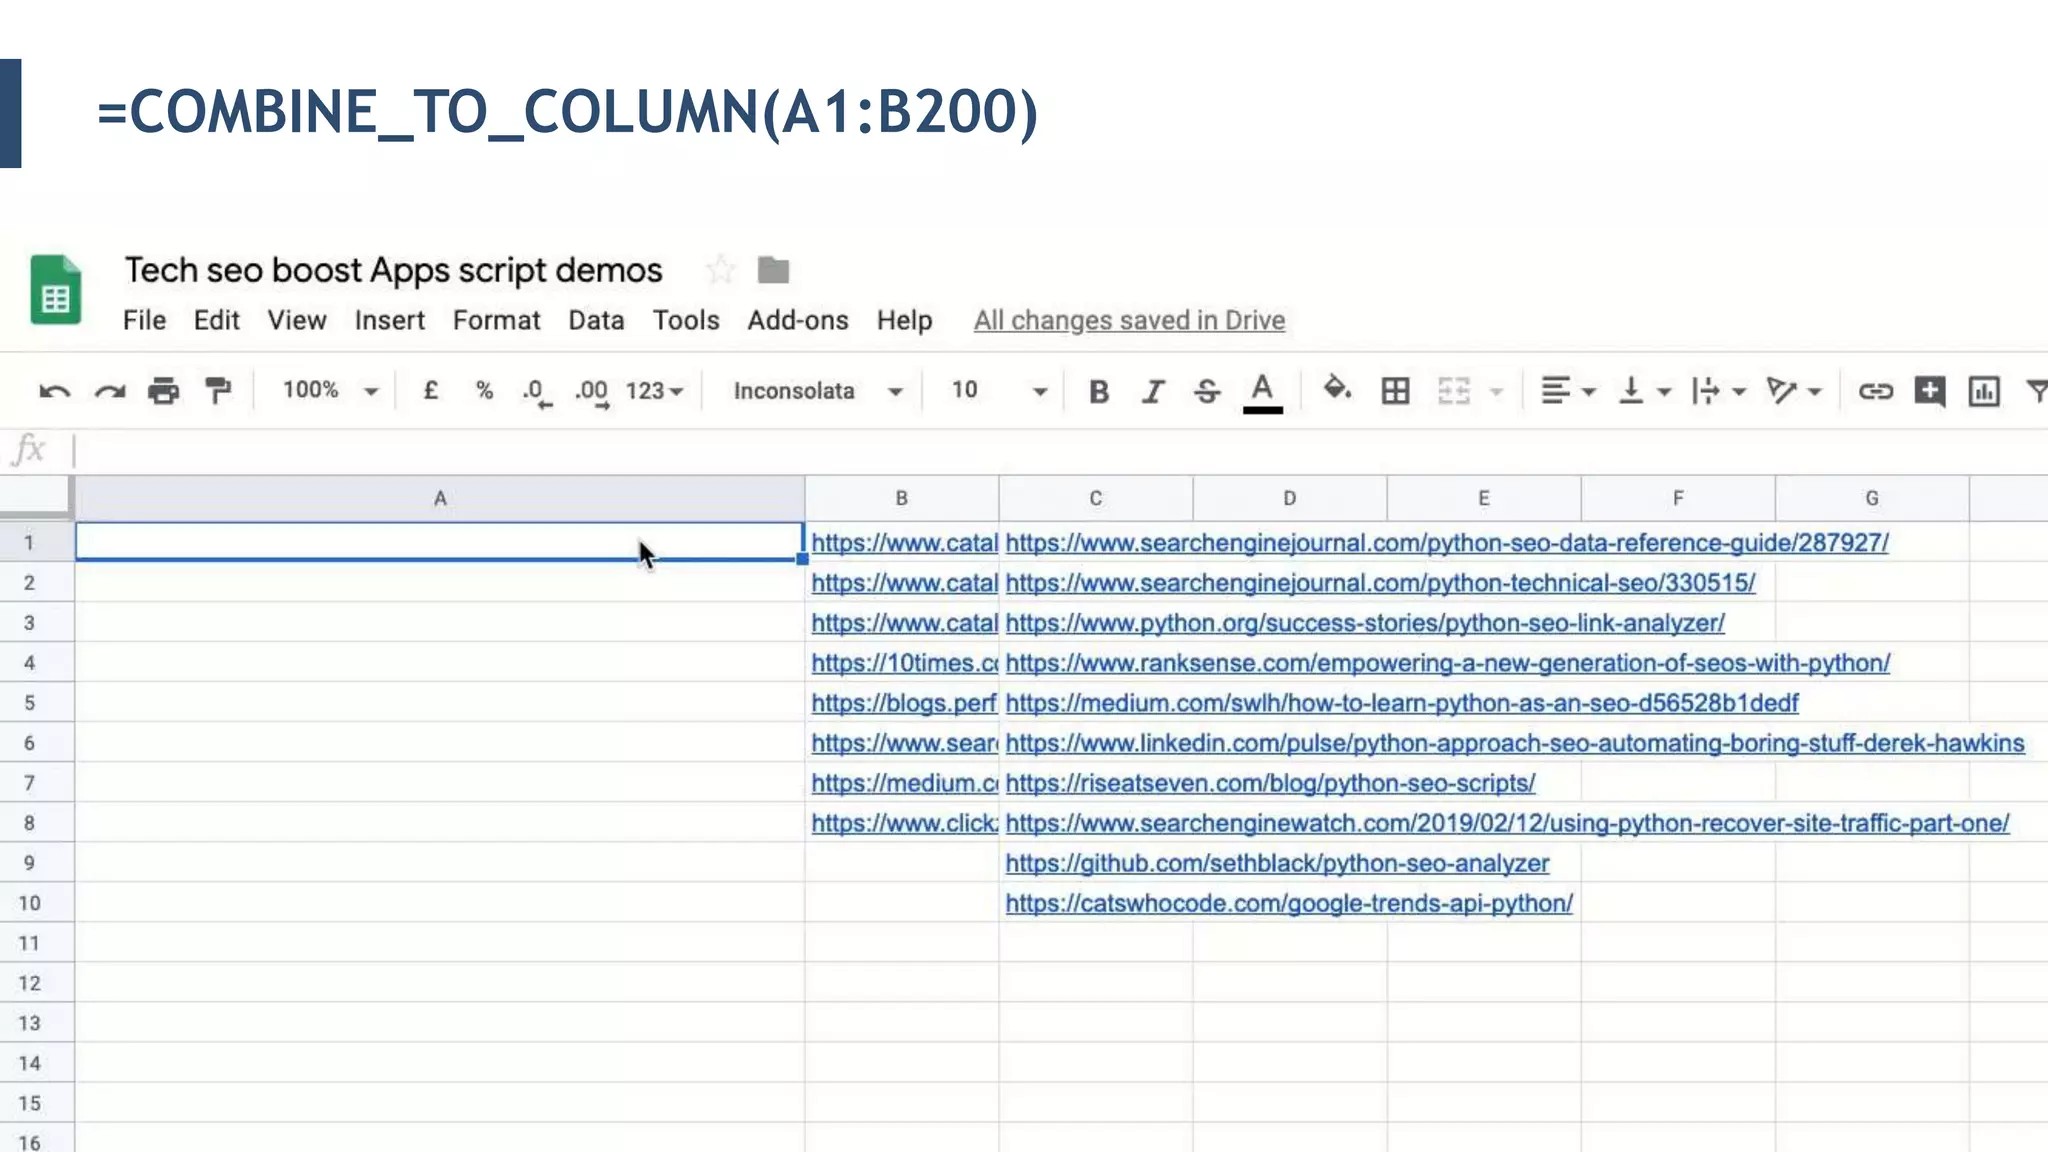Viewport: 2048px width, 1152px height.
Task: Decrease decimal places icon
Action: click(x=537, y=392)
